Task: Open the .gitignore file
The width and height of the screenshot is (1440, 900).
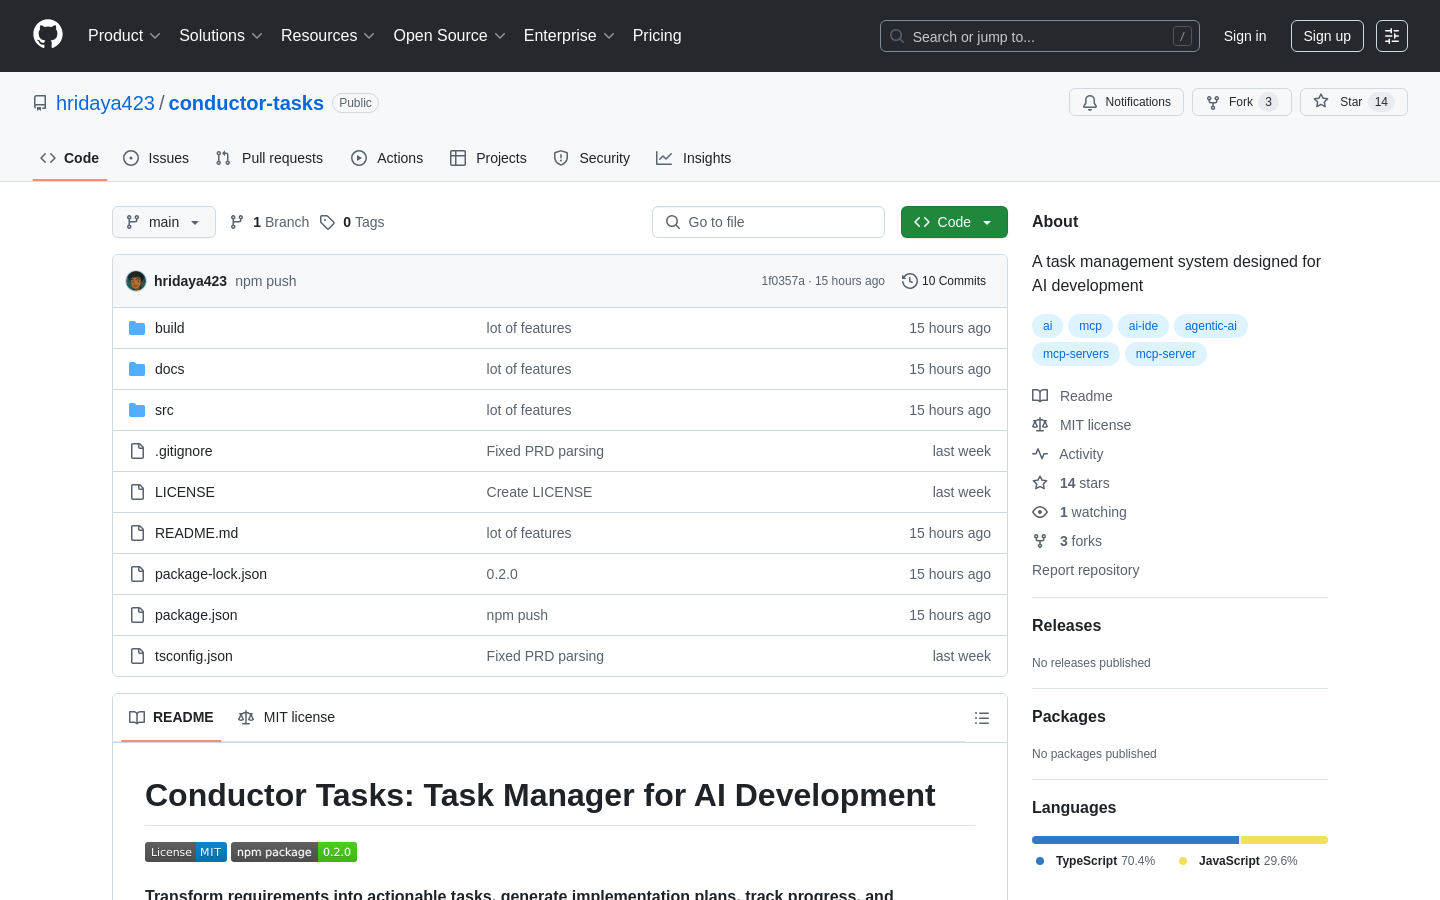Action: click(184, 451)
